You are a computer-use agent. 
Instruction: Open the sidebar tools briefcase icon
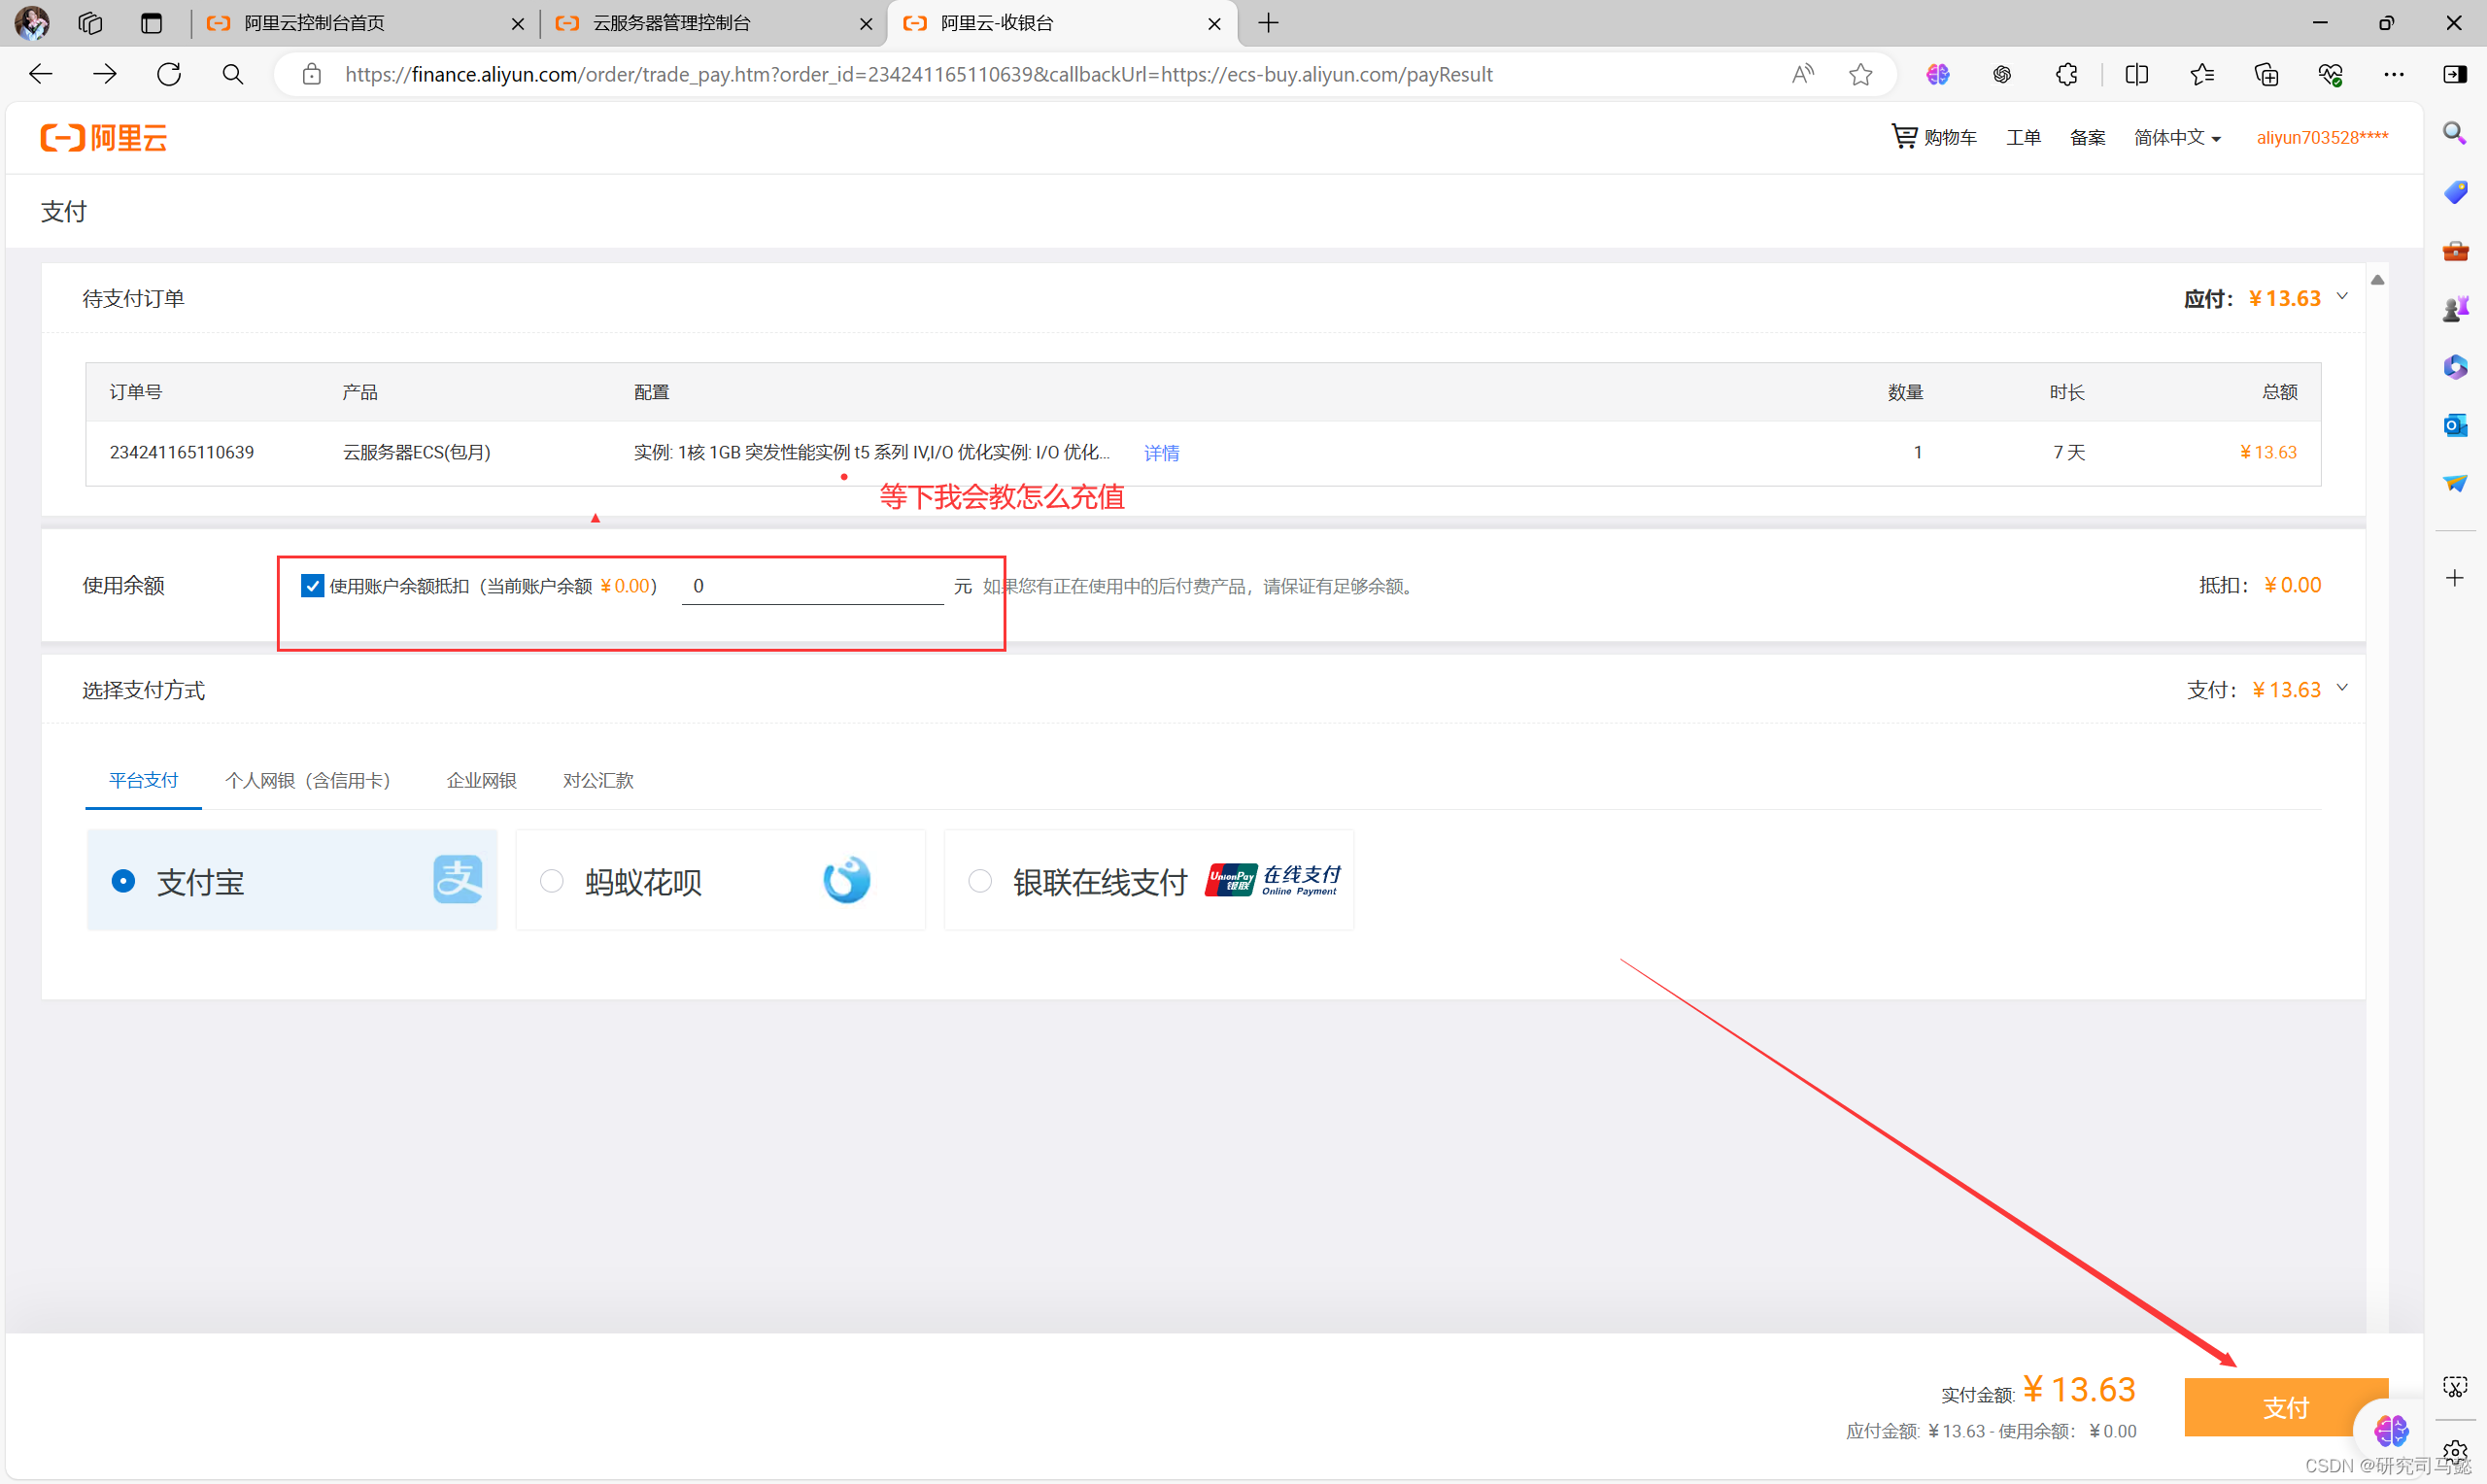2455,250
